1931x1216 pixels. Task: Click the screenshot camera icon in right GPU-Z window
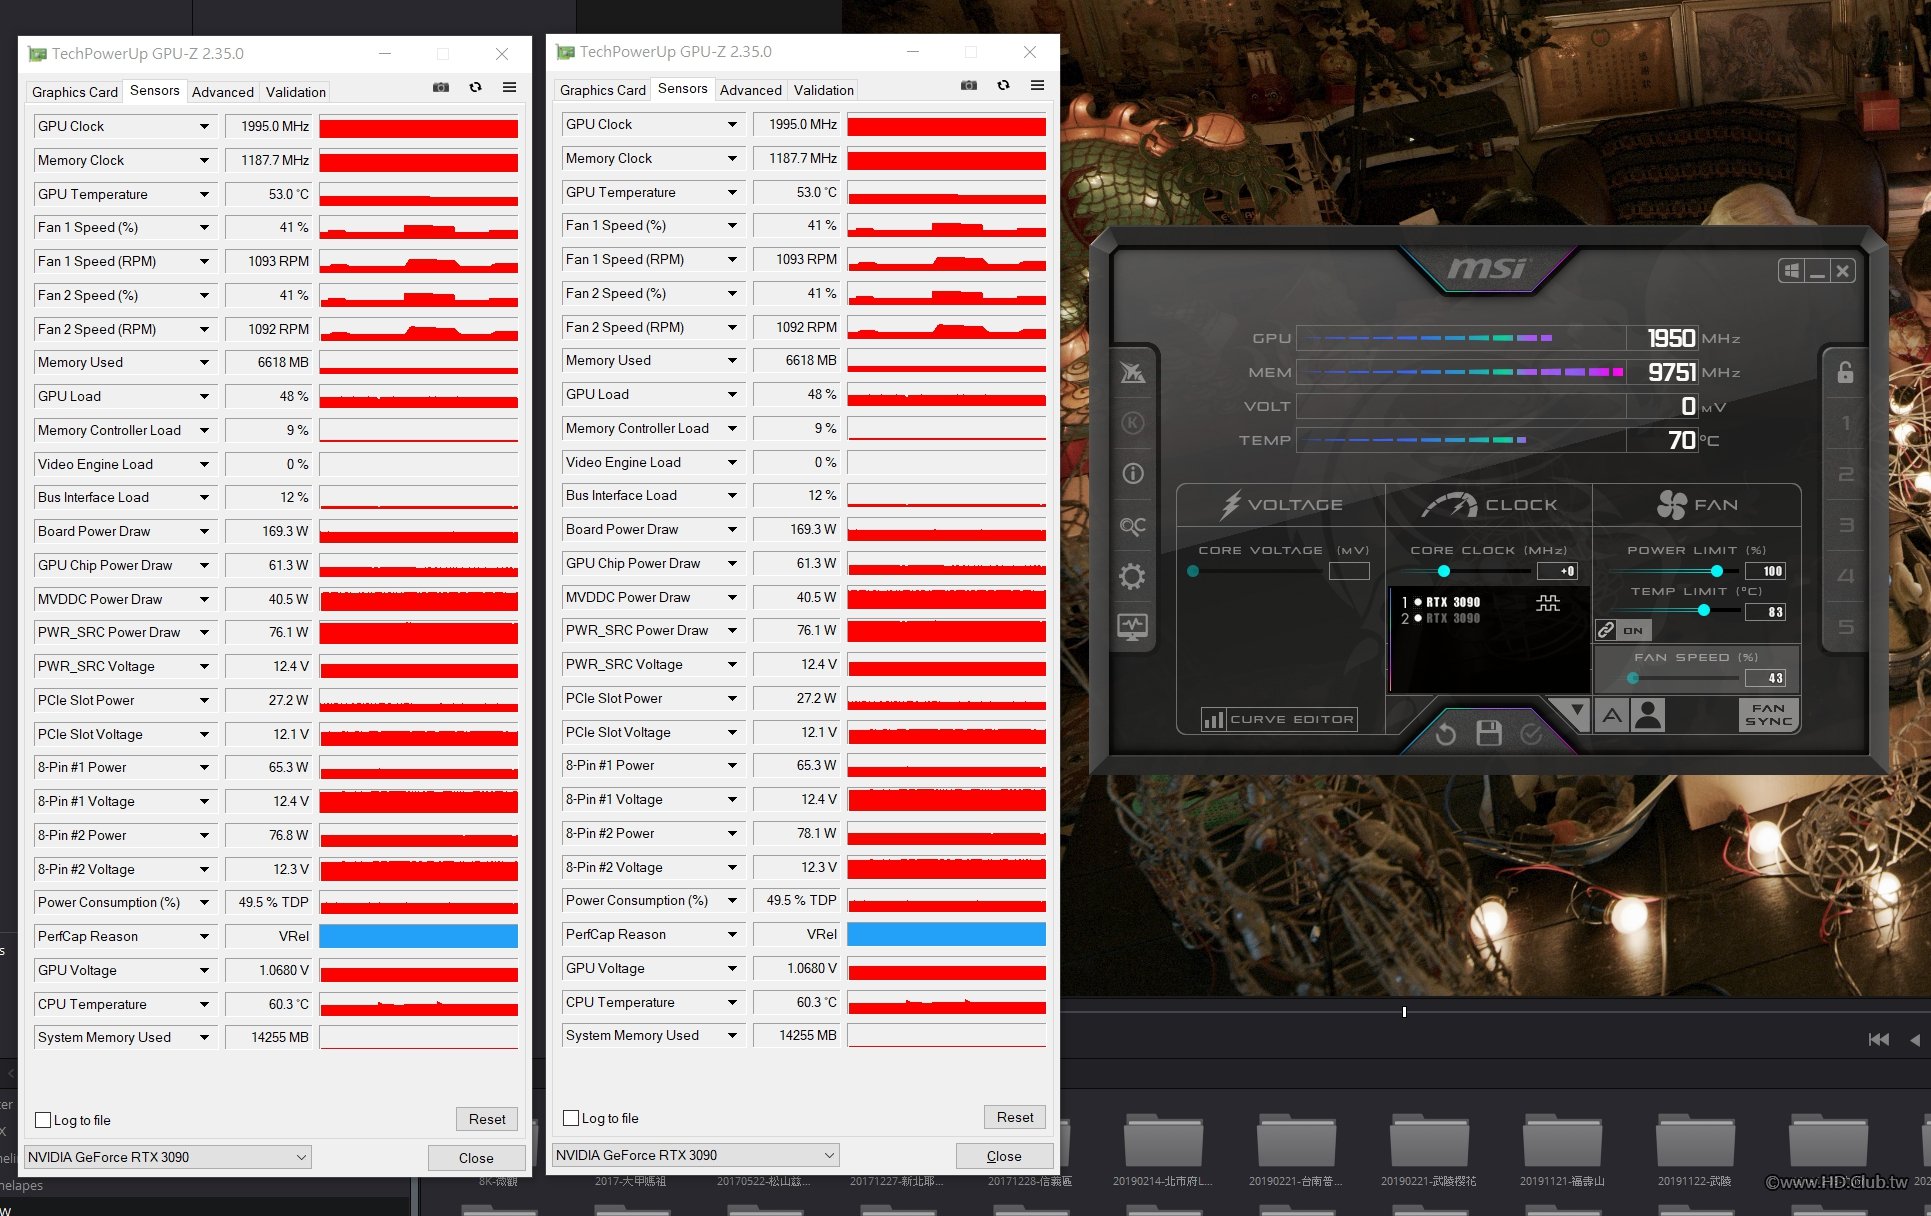(969, 86)
